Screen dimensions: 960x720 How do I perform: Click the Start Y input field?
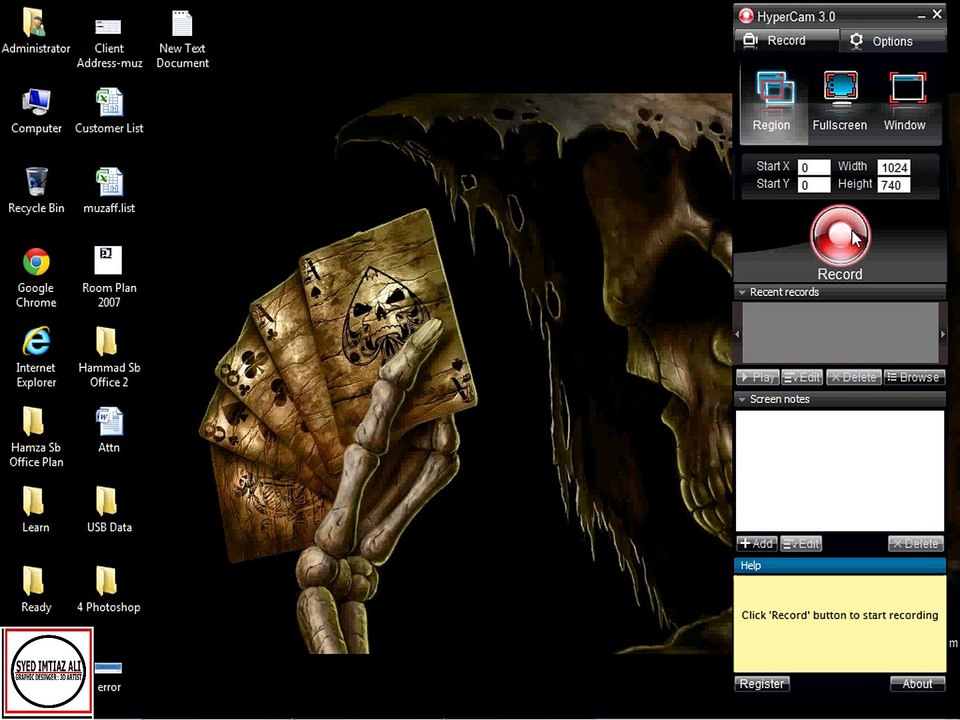pyautogui.click(x=814, y=185)
